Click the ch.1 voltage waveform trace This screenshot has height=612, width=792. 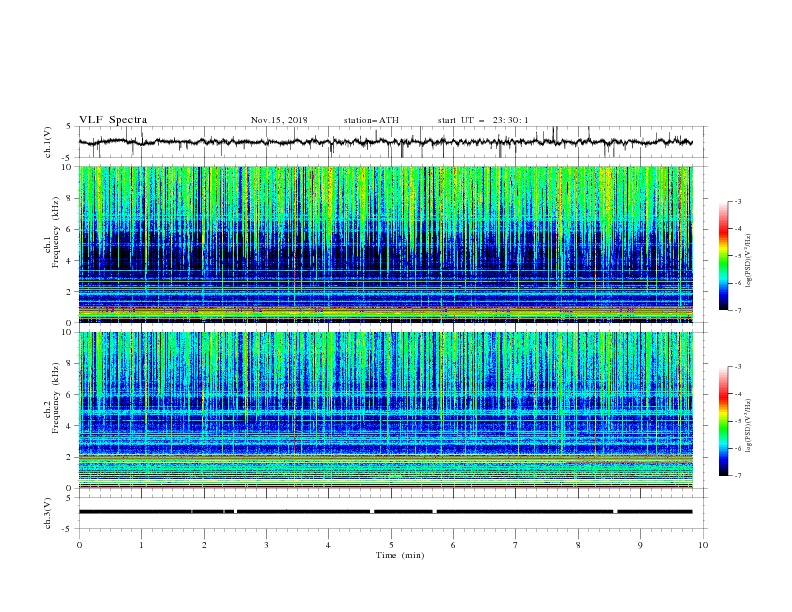tap(385, 142)
